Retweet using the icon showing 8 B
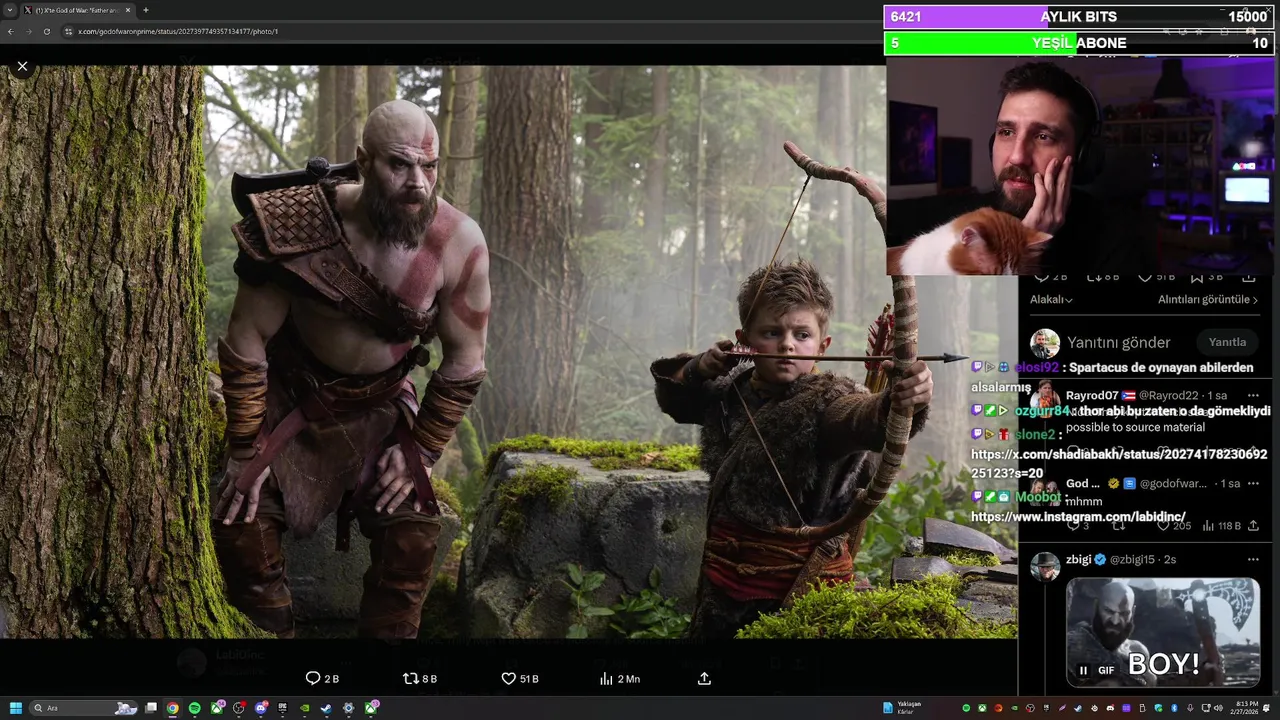Screen dimensions: 1280x720 point(419,678)
